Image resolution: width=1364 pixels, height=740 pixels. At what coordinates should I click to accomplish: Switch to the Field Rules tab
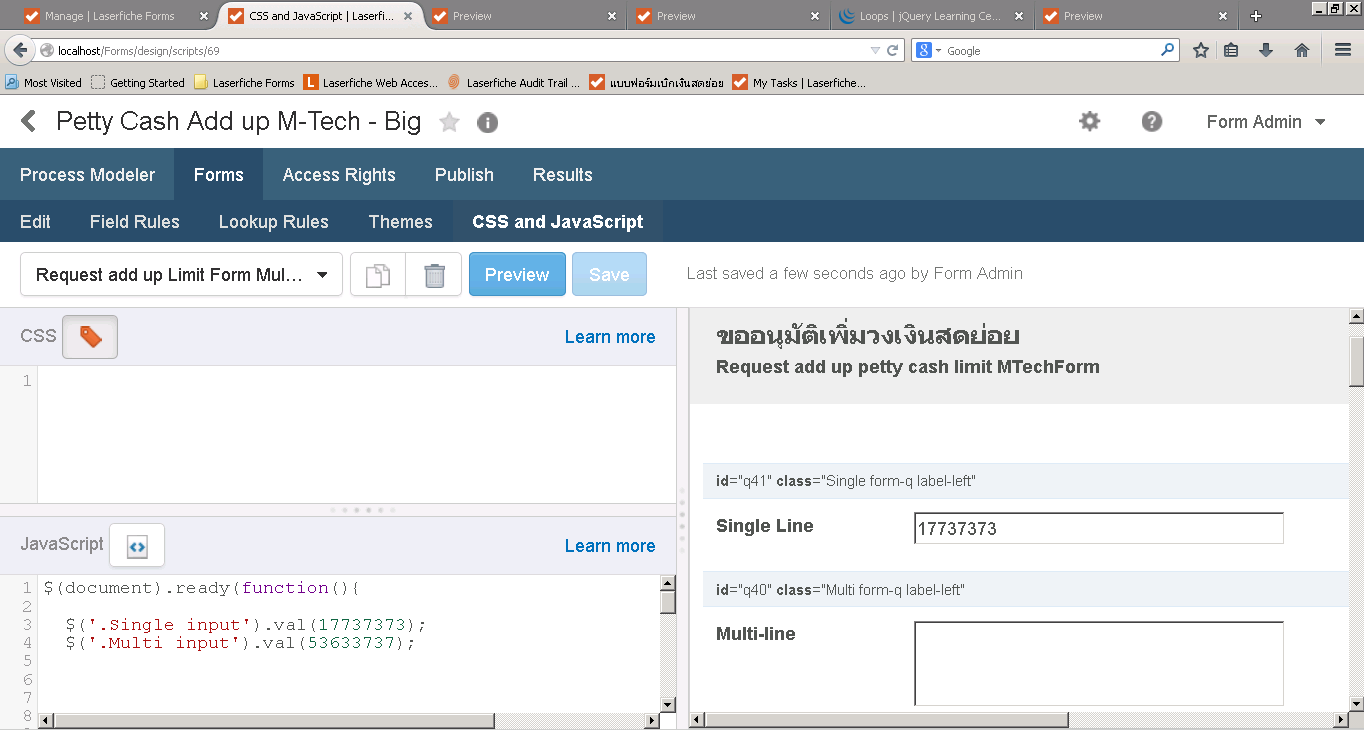[x=135, y=222]
